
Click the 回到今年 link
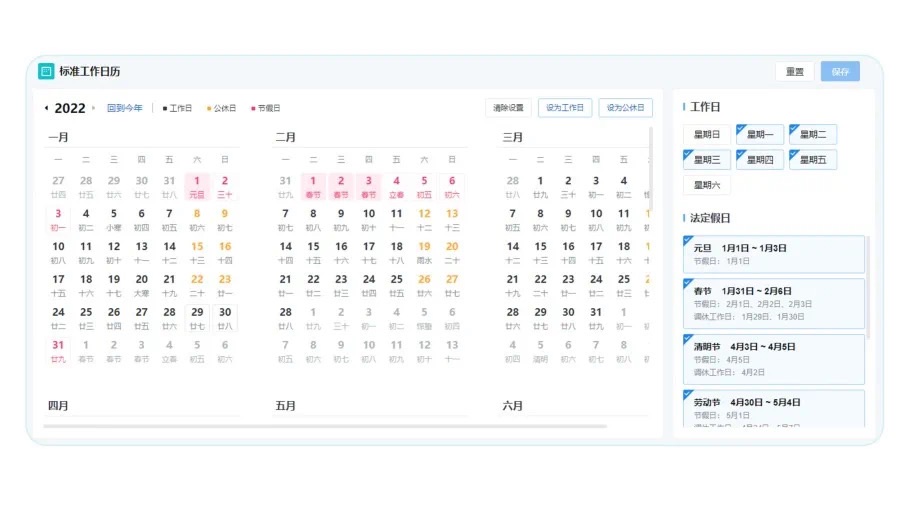(125, 108)
